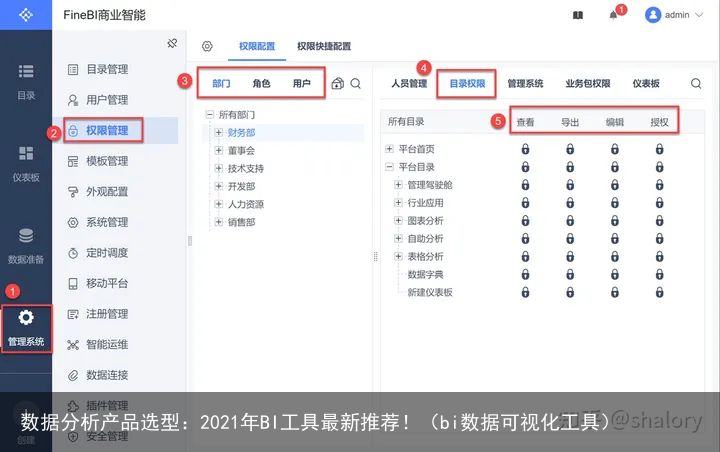This screenshot has width=720, height=452.
Task: Search directories with right magnifier icon
Action: click(x=696, y=83)
